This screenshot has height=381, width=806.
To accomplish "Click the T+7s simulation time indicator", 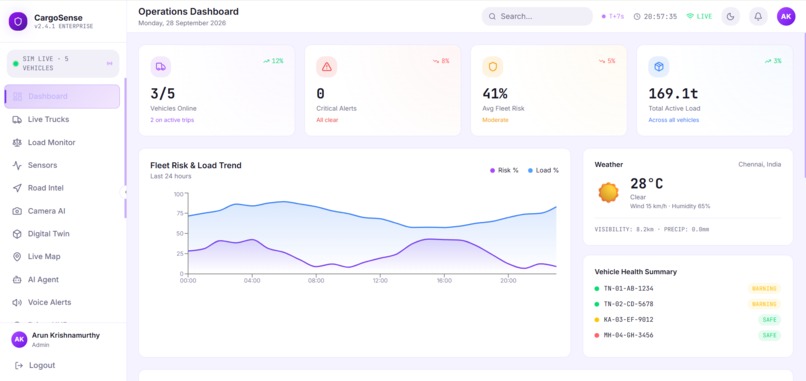I will click(x=613, y=16).
